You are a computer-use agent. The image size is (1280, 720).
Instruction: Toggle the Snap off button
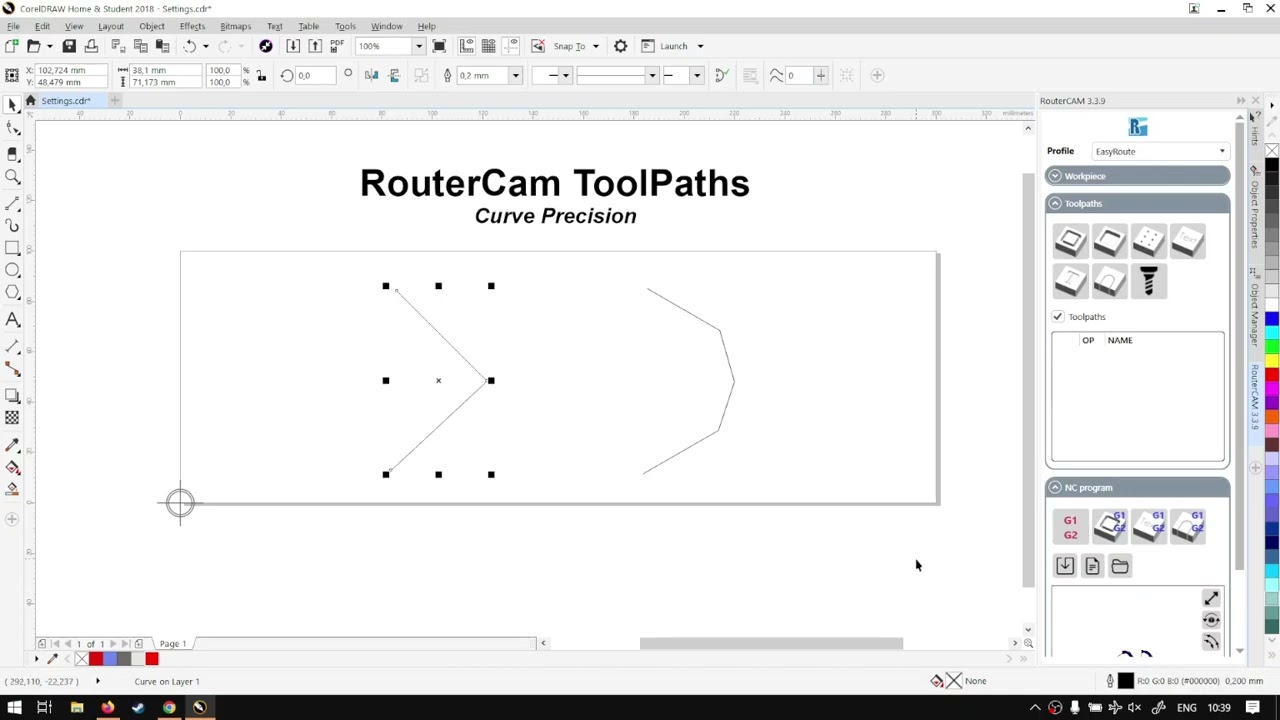pos(538,46)
